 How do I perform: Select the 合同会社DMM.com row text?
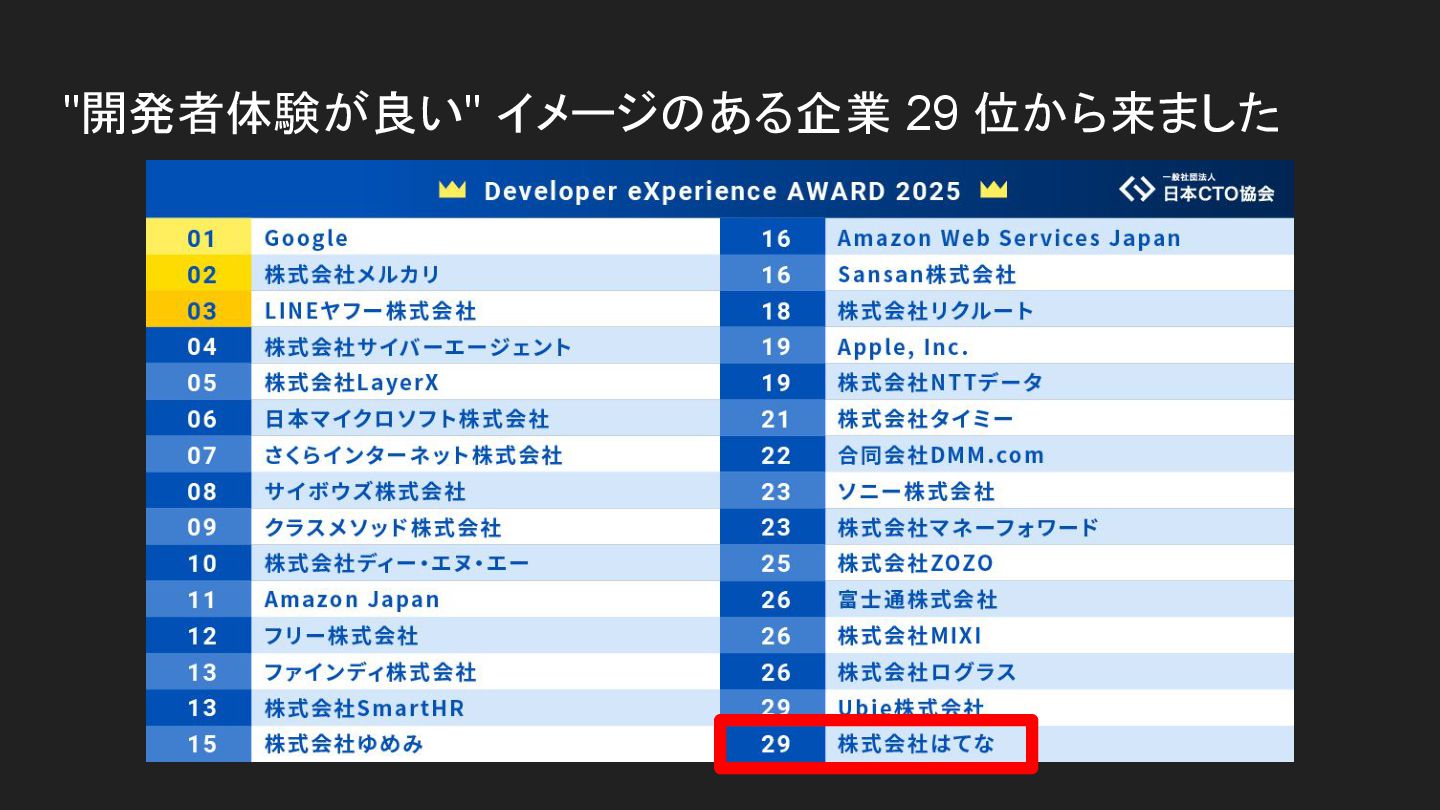click(x=941, y=455)
